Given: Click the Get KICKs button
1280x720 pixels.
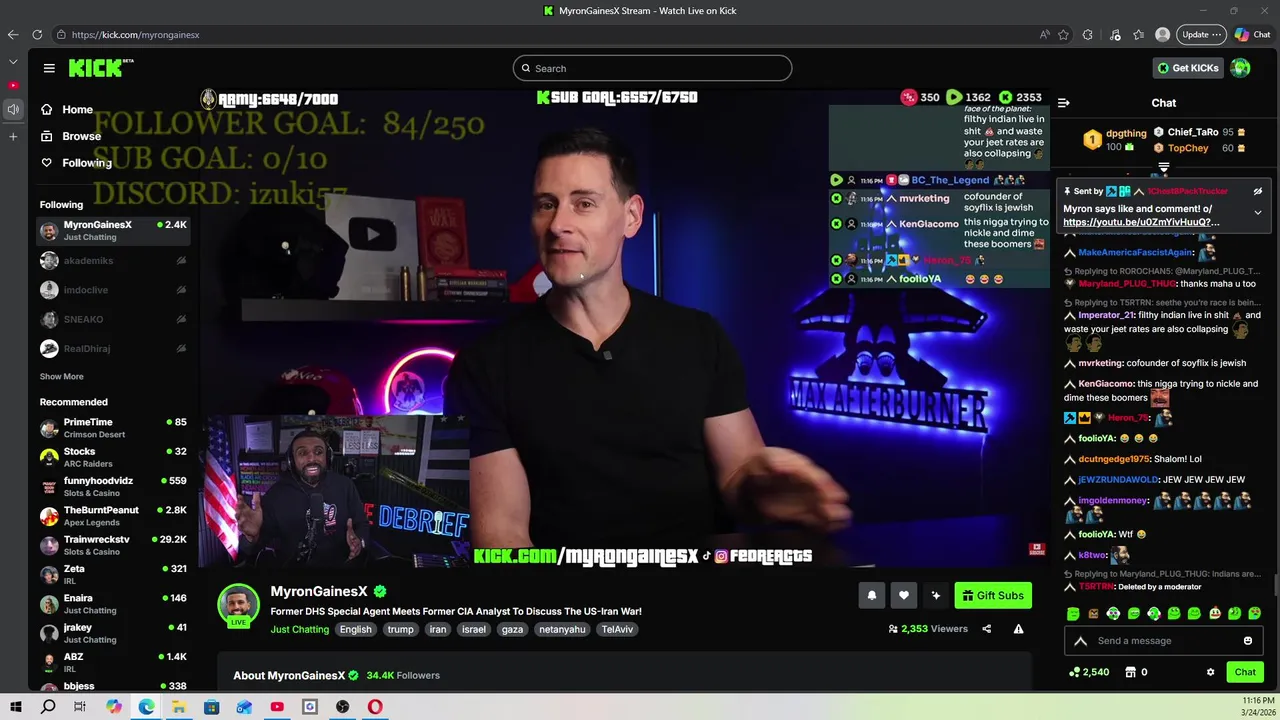Looking at the screenshot, I should click(x=1188, y=68).
